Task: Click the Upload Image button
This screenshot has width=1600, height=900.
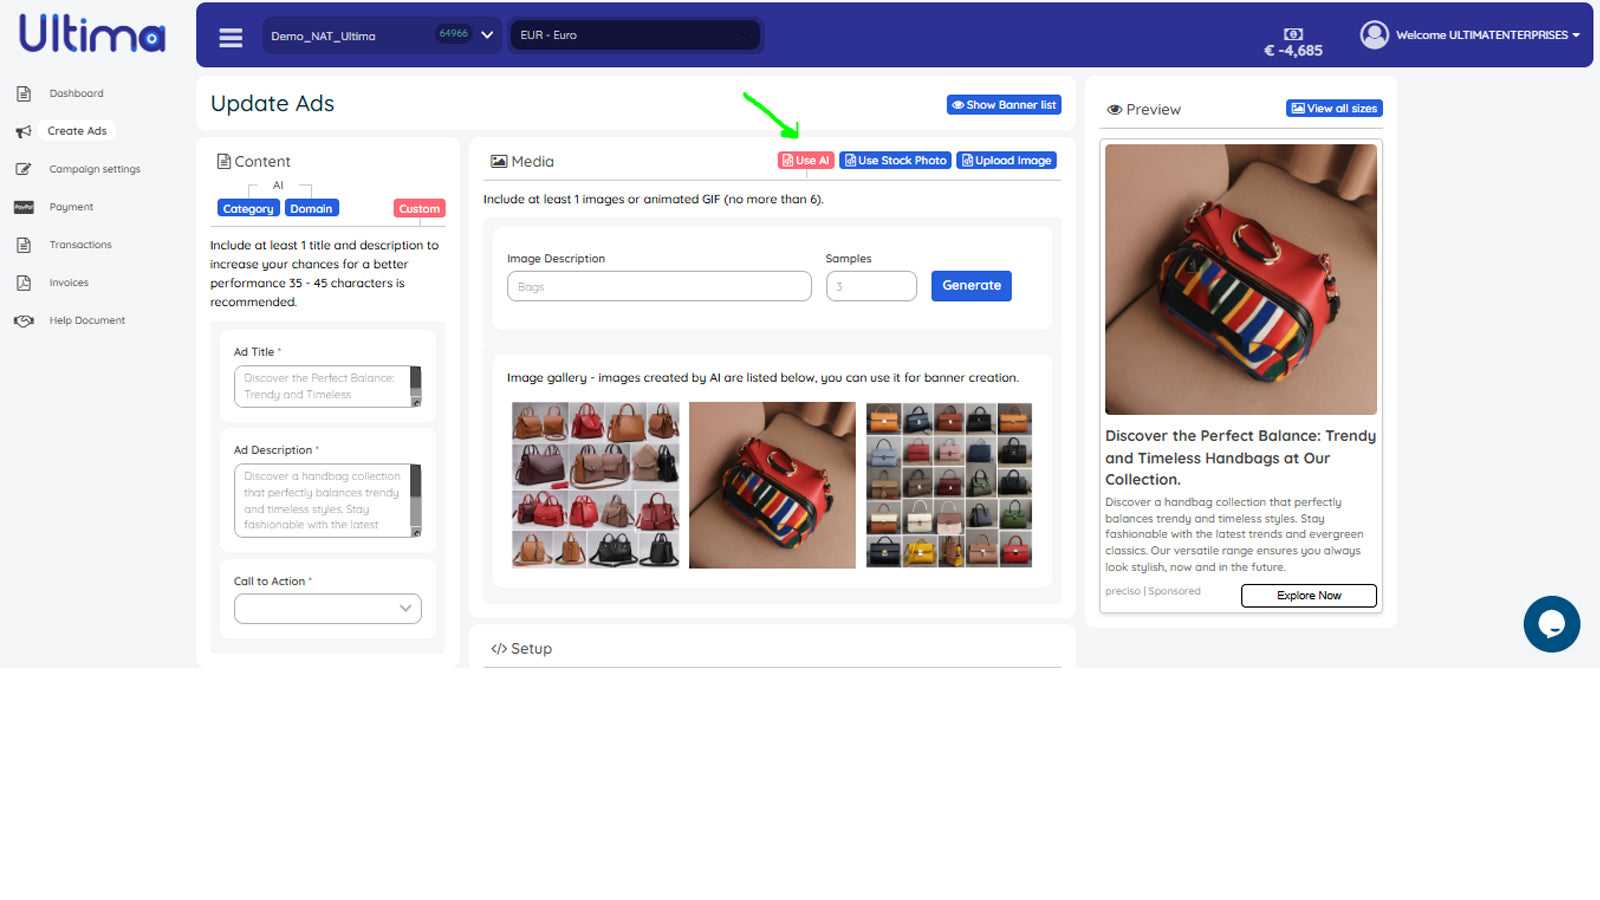Action: pos(1007,161)
